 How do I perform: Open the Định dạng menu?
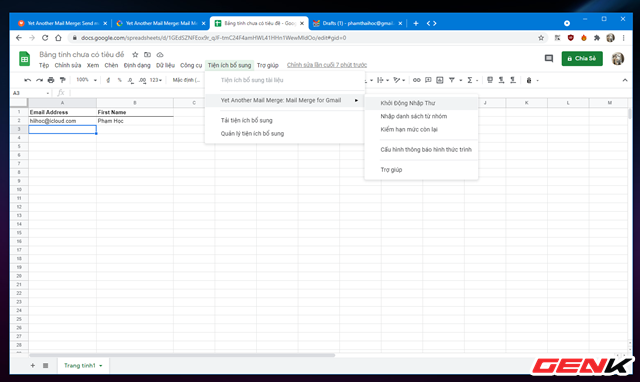pyautogui.click(x=137, y=65)
